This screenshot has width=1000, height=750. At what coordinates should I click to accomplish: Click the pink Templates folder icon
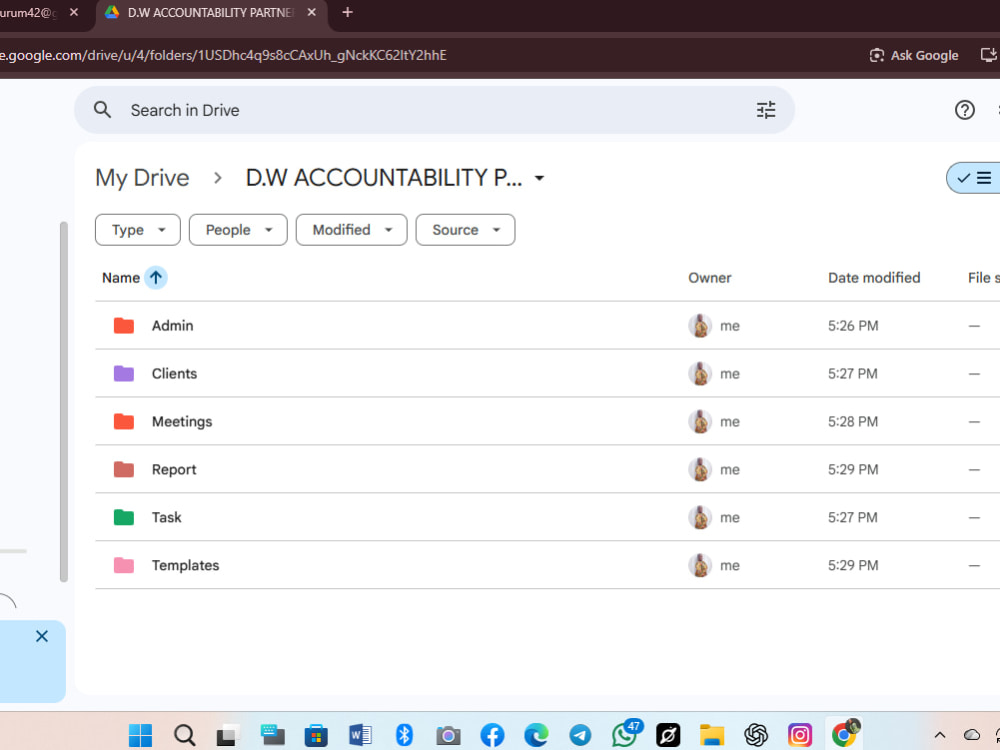pos(124,565)
